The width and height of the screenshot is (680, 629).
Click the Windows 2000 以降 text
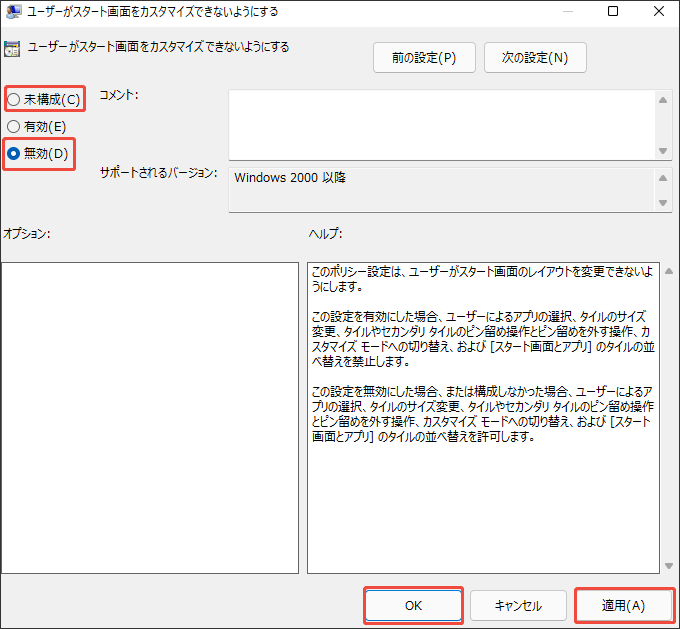coord(290,177)
